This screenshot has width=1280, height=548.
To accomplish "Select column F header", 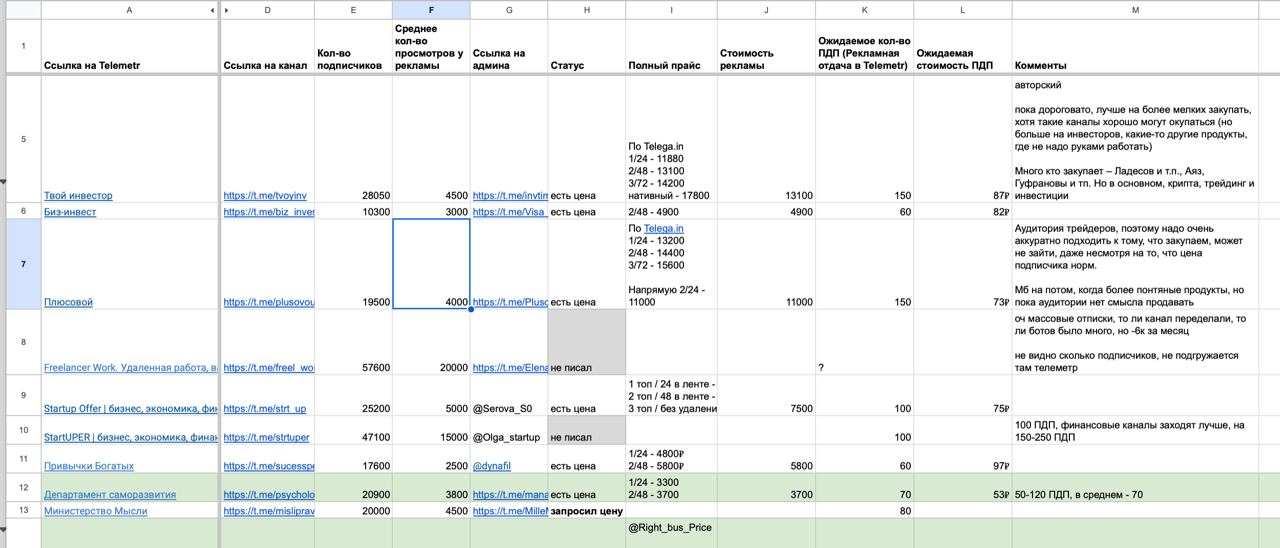I will coord(431,10).
